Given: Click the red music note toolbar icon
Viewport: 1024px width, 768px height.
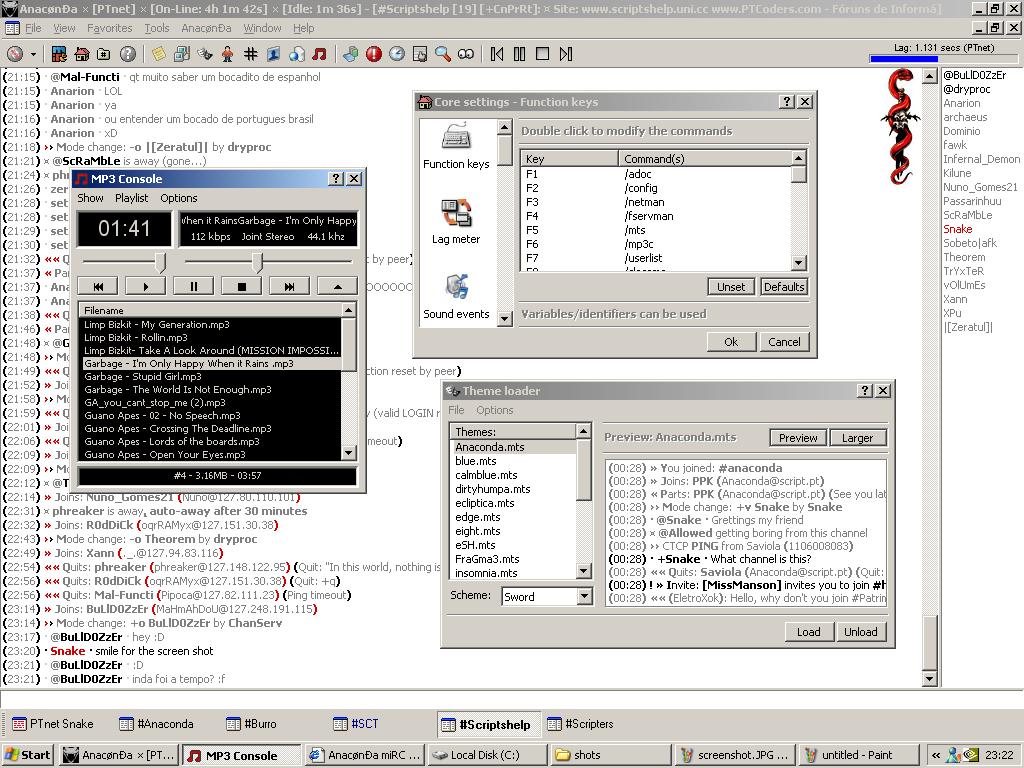Looking at the screenshot, I should click(319, 54).
